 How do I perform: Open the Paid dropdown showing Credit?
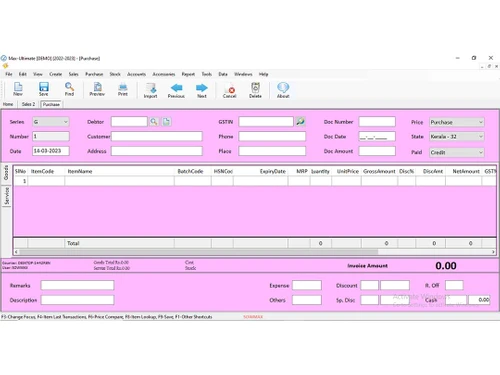[x=456, y=152]
